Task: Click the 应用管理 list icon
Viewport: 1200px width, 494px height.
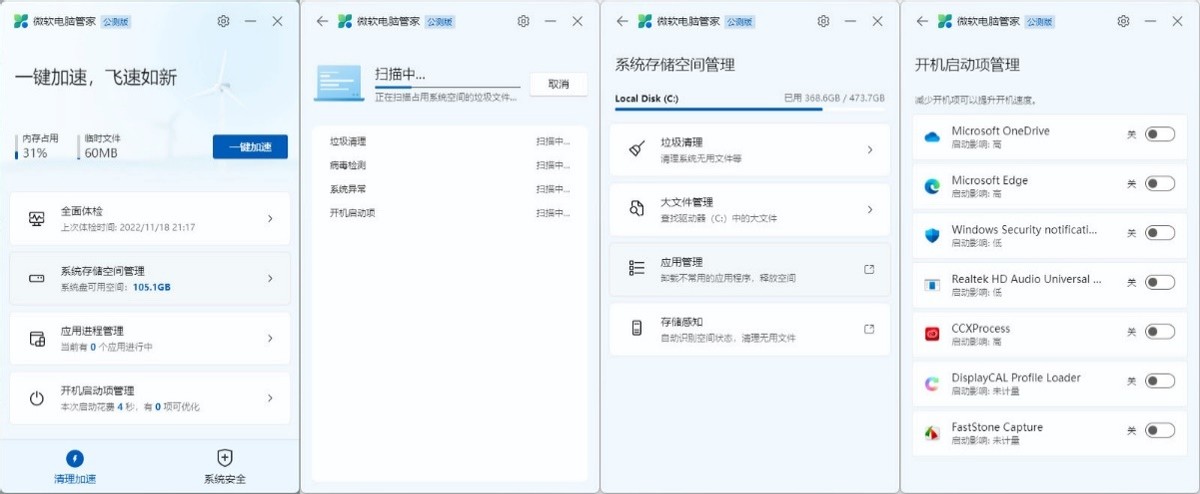Action: (636, 268)
